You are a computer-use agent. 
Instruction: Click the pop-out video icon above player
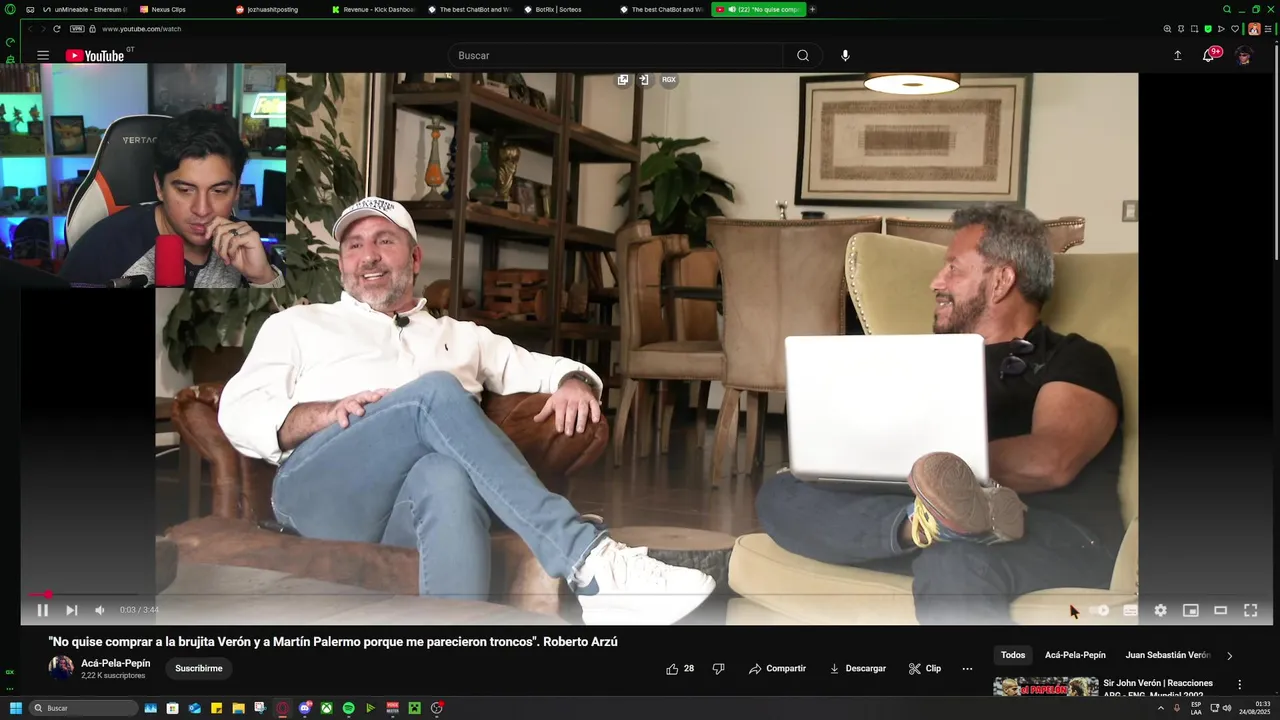622,80
